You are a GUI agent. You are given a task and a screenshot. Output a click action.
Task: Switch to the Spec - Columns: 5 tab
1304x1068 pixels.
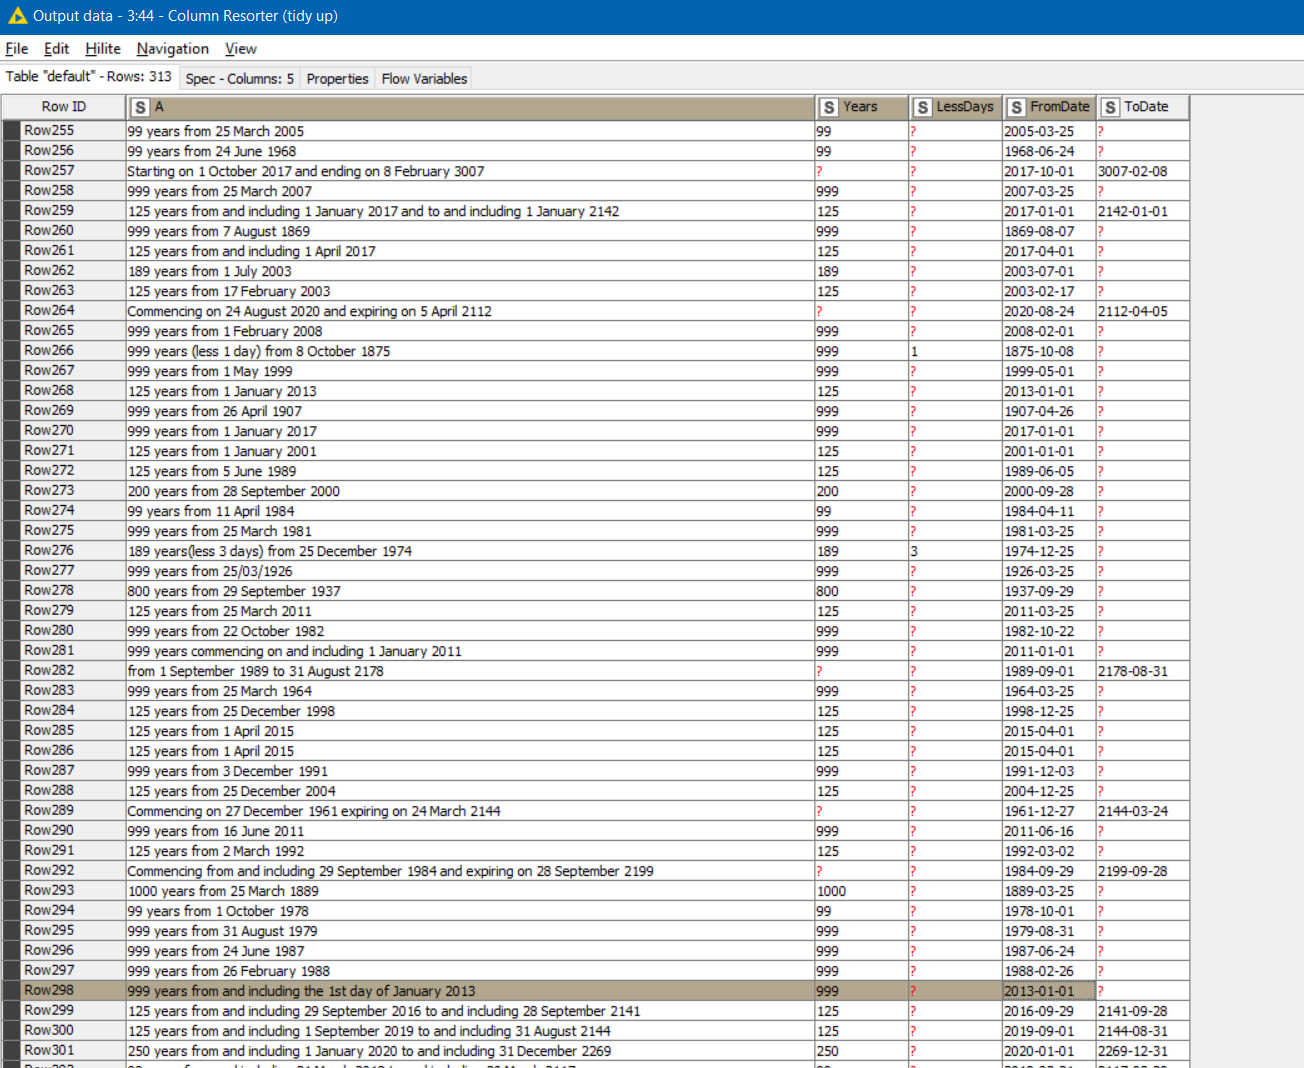pyautogui.click(x=240, y=79)
